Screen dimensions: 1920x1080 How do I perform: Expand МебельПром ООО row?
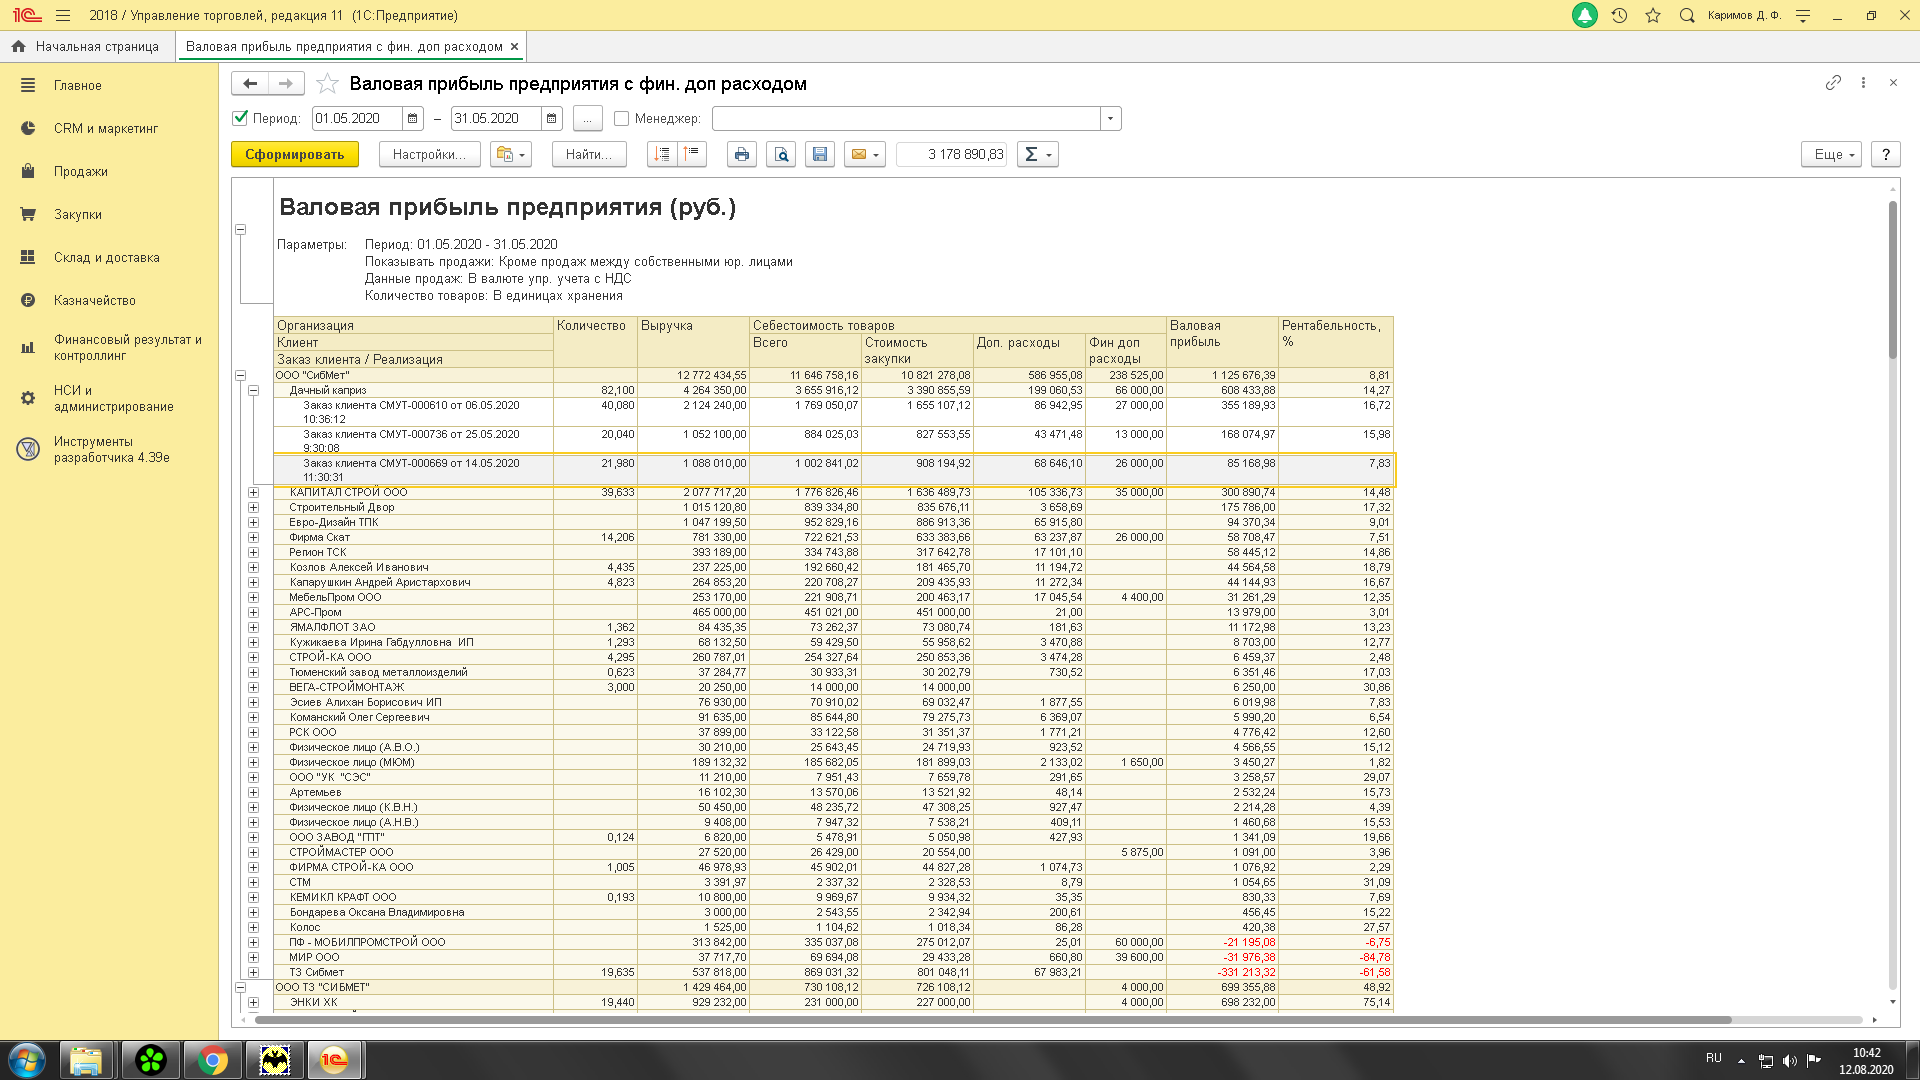point(253,598)
